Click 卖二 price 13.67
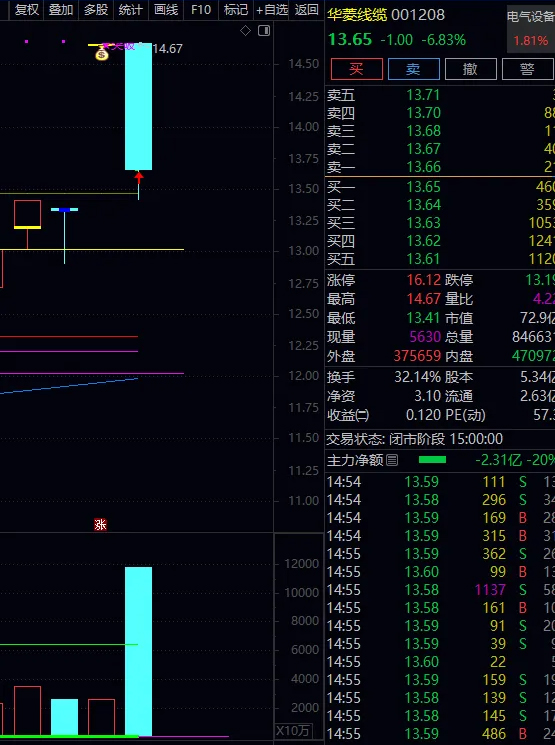555x745 pixels. (x=423, y=149)
